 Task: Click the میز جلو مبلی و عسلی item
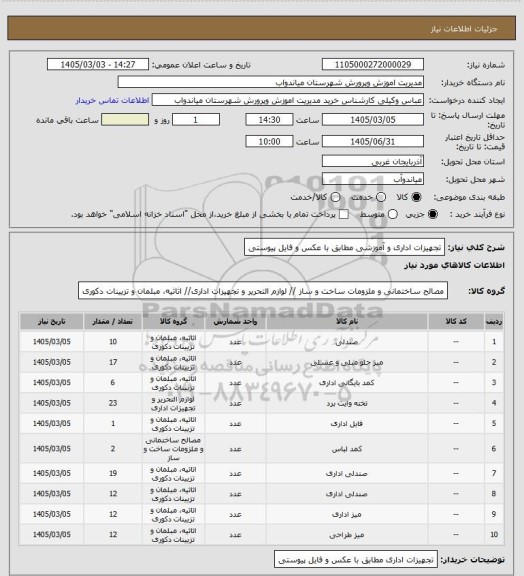[347, 363]
